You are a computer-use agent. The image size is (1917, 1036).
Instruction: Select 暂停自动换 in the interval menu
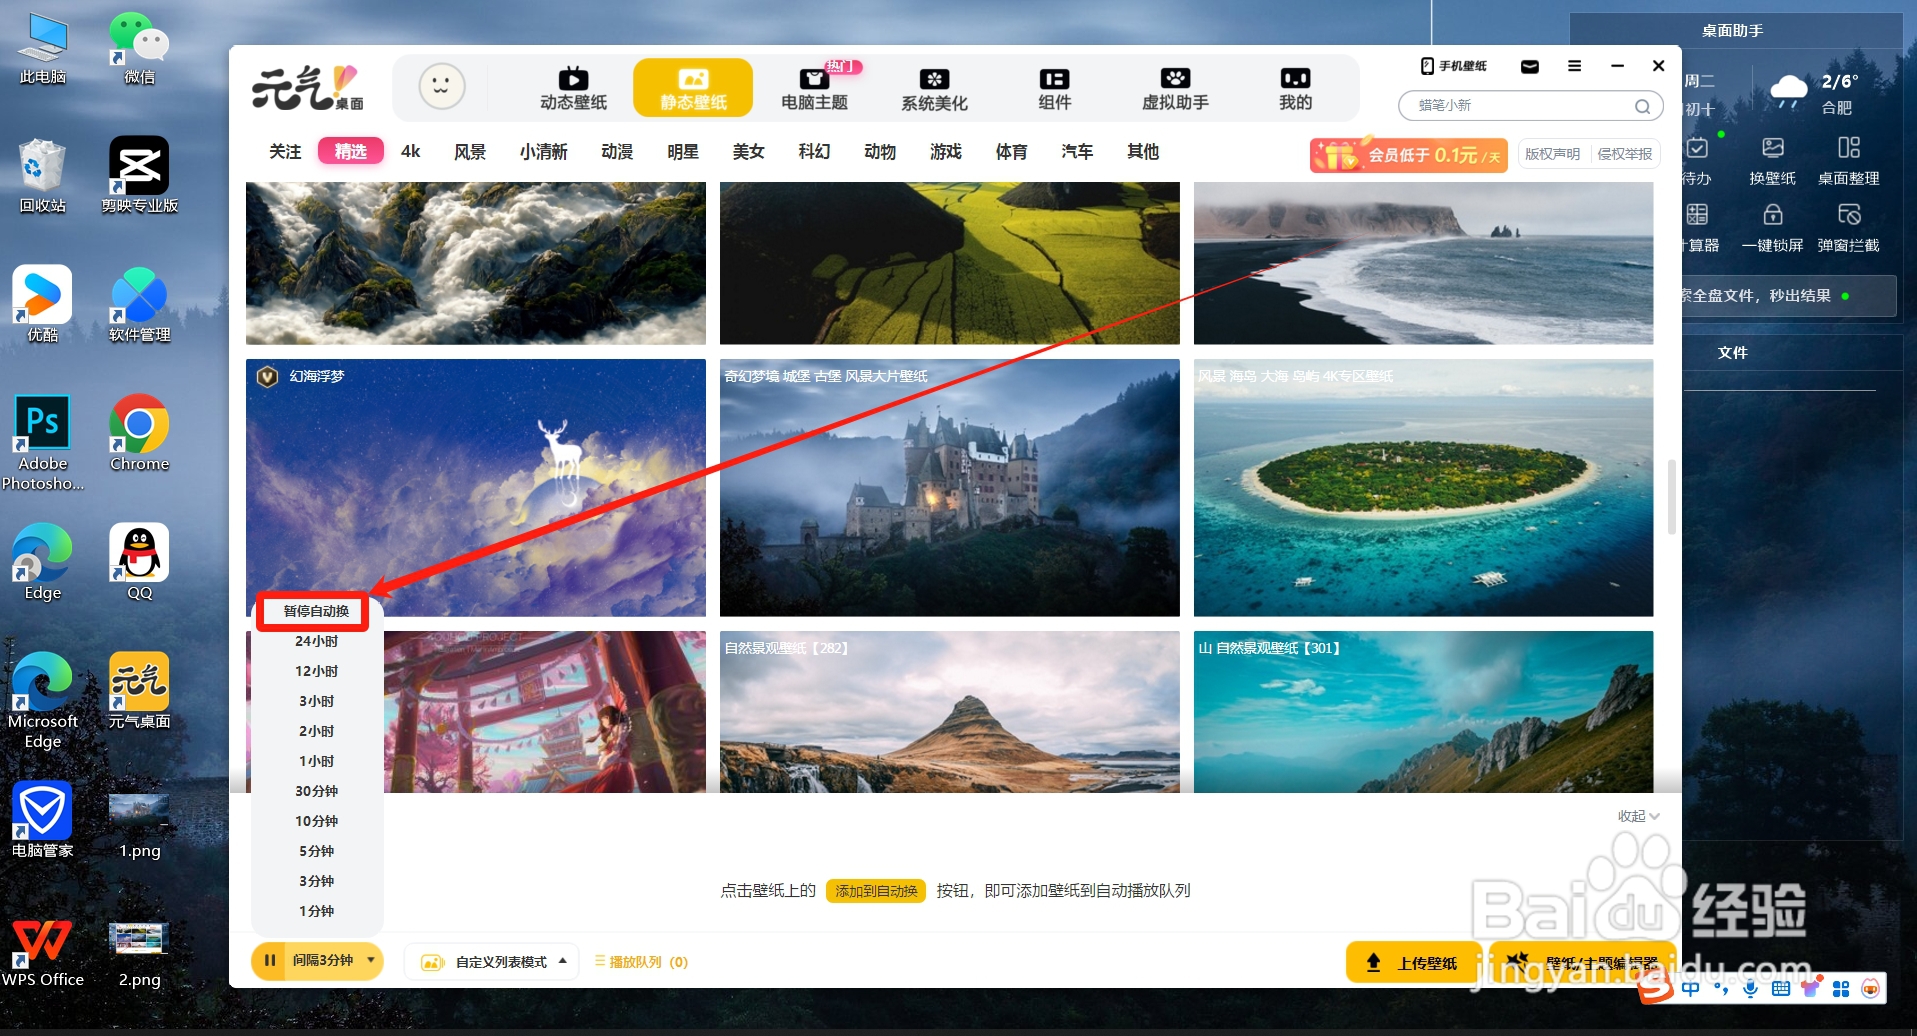coord(316,611)
